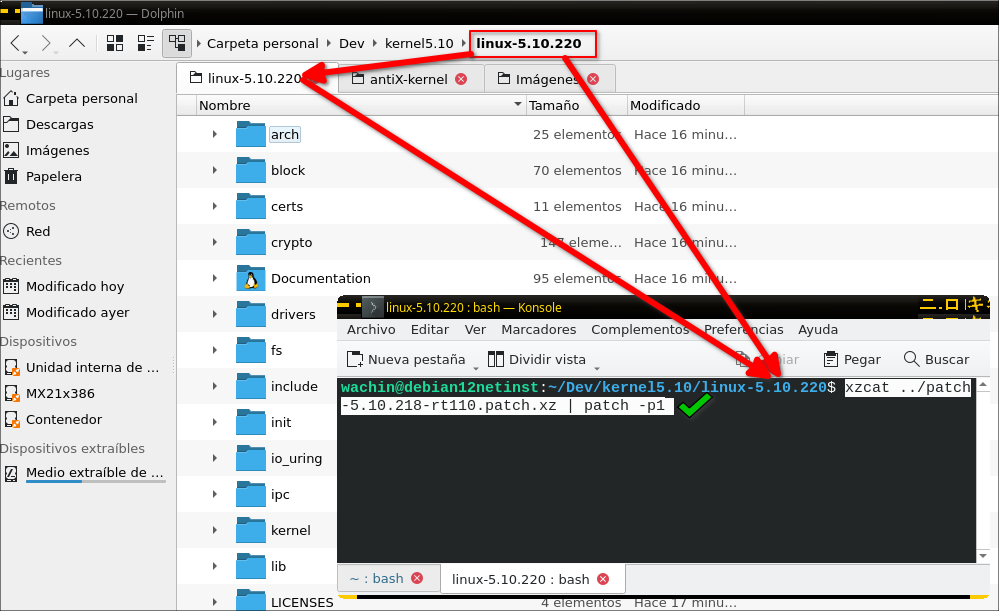Close the '~ : bash' Konsole tab

(417, 578)
